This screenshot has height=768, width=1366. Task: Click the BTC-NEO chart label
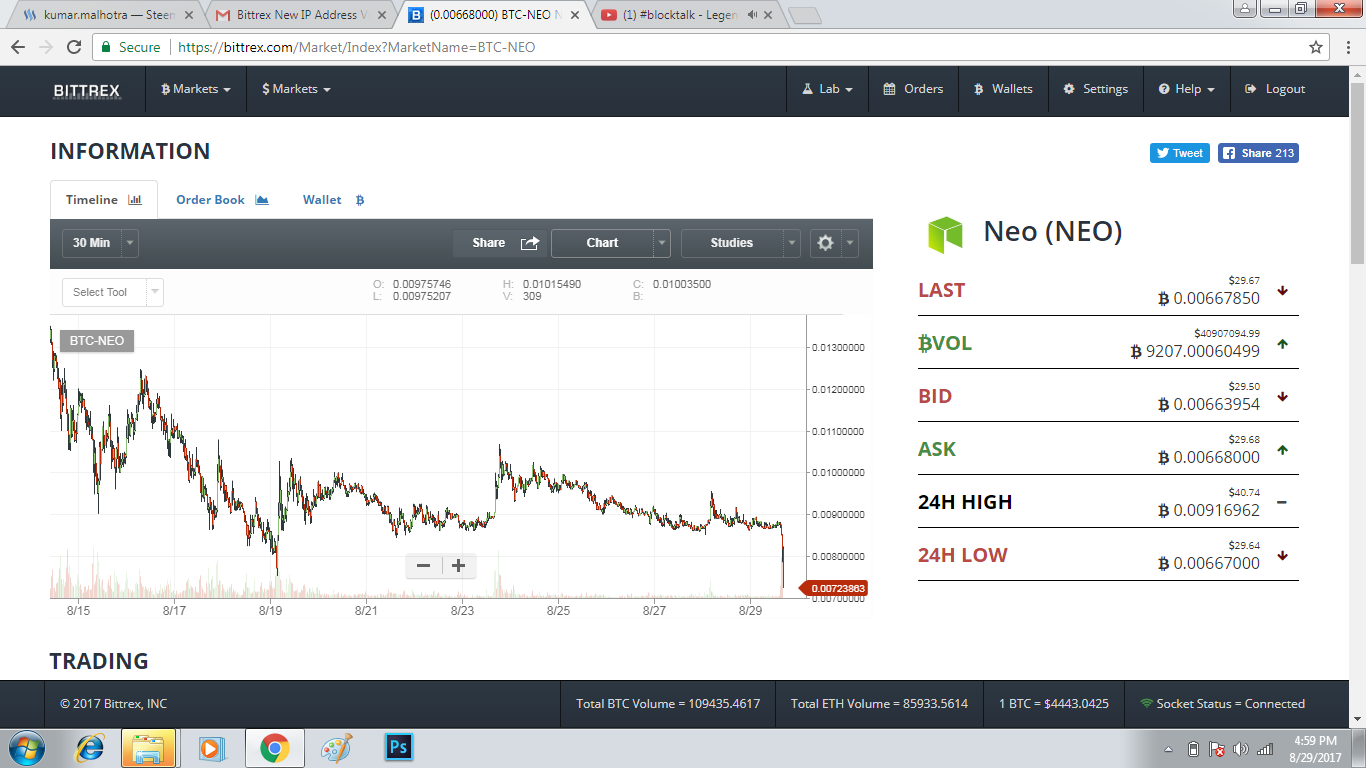pos(97,341)
